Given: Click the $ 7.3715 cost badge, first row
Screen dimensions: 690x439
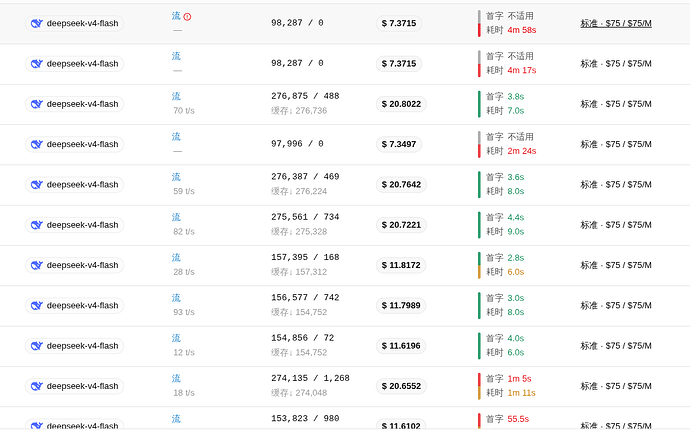Looking at the screenshot, I should click(399, 23).
